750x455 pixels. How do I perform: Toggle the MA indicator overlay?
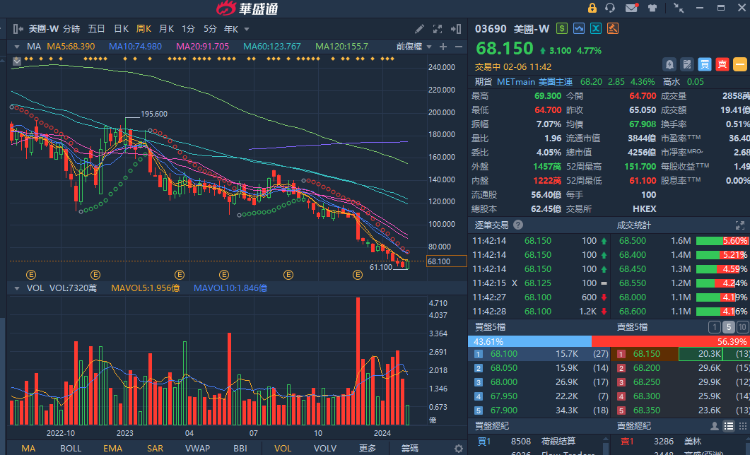28,448
